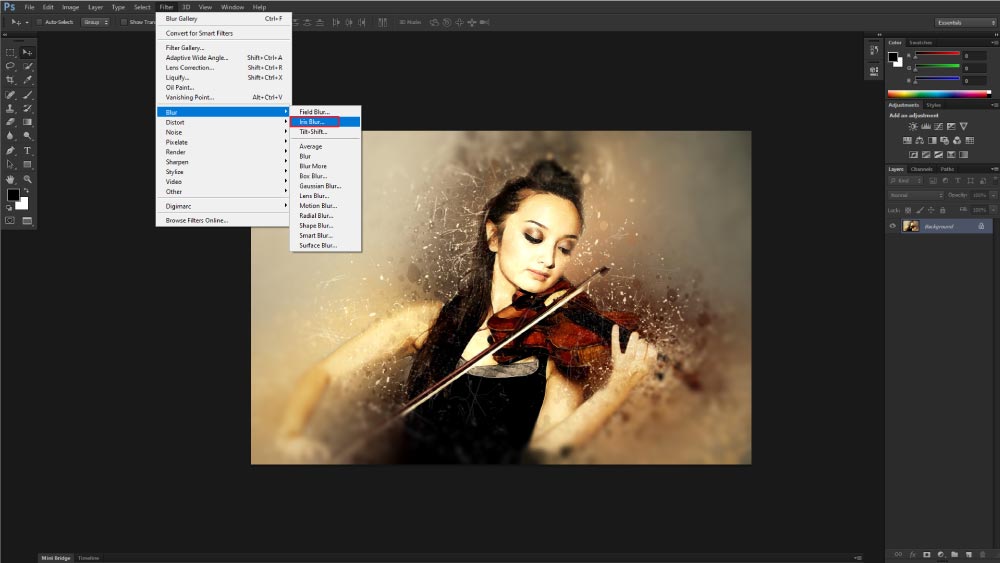Open the Normal blend mode dropdown
Image resolution: width=1000 pixels, height=563 pixels.
point(916,195)
